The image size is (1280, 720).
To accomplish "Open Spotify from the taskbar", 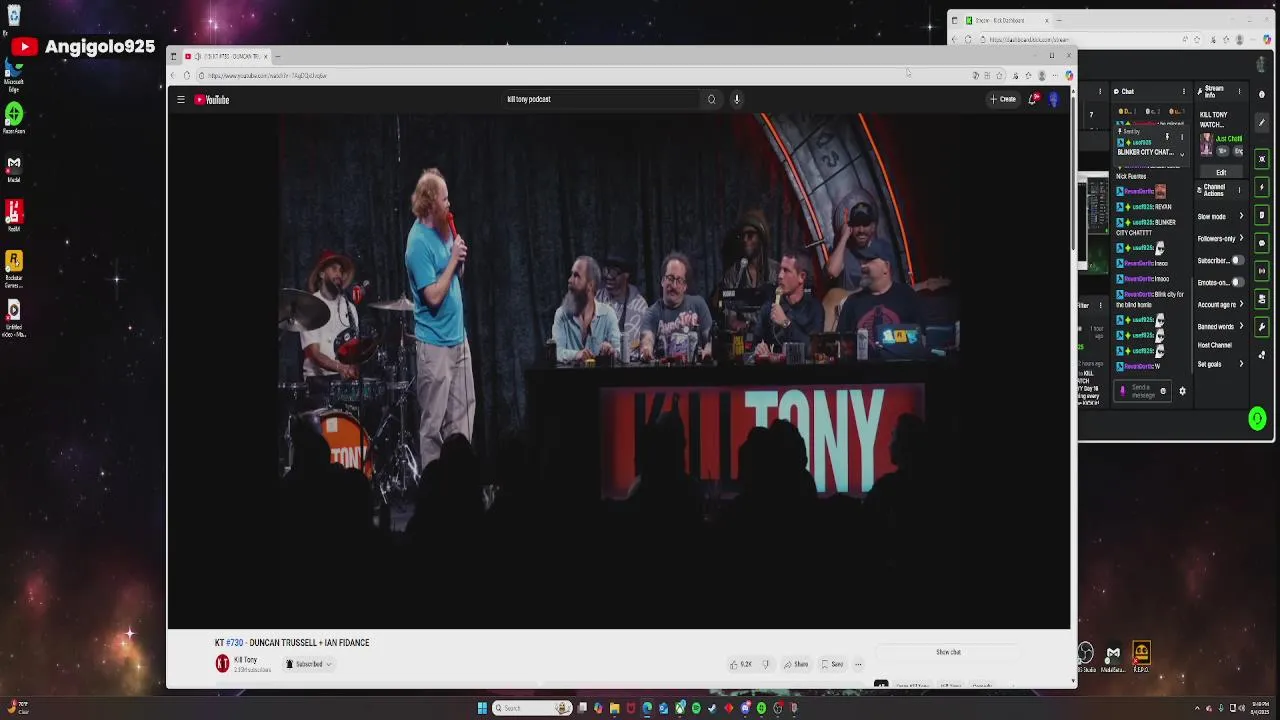I will point(696,708).
